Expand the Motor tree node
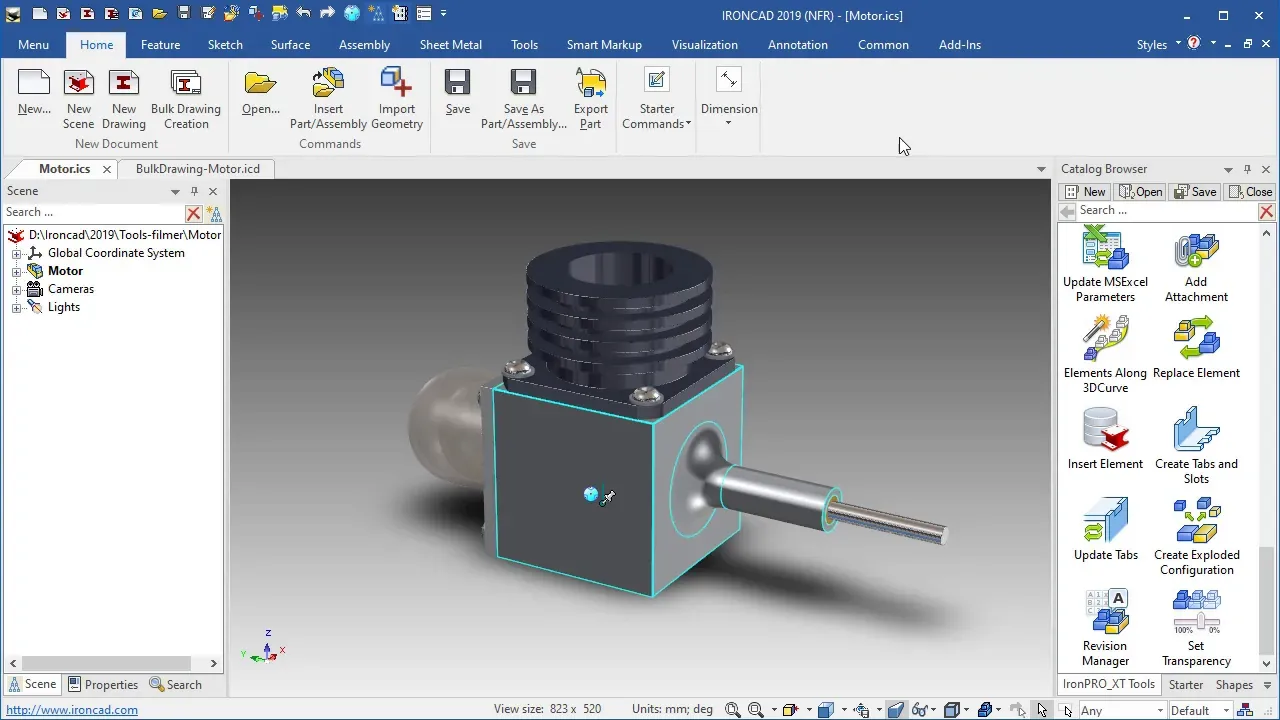Viewport: 1280px width, 720px height. pyautogui.click(x=16, y=271)
